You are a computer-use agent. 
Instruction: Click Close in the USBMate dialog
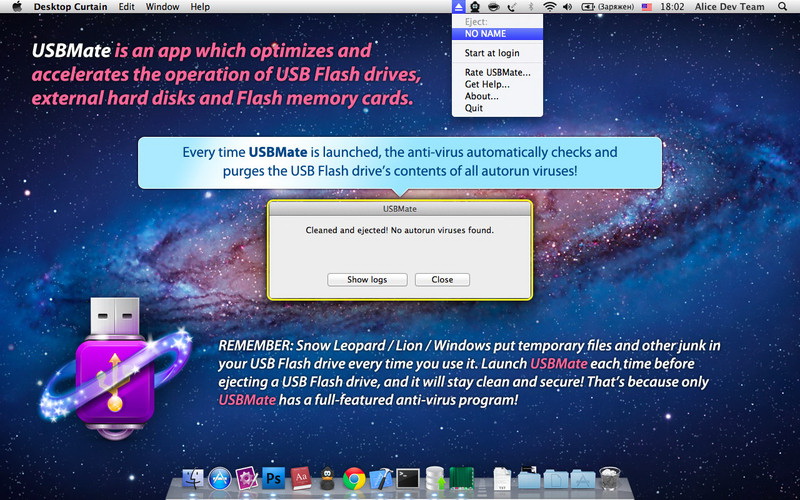(x=442, y=280)
